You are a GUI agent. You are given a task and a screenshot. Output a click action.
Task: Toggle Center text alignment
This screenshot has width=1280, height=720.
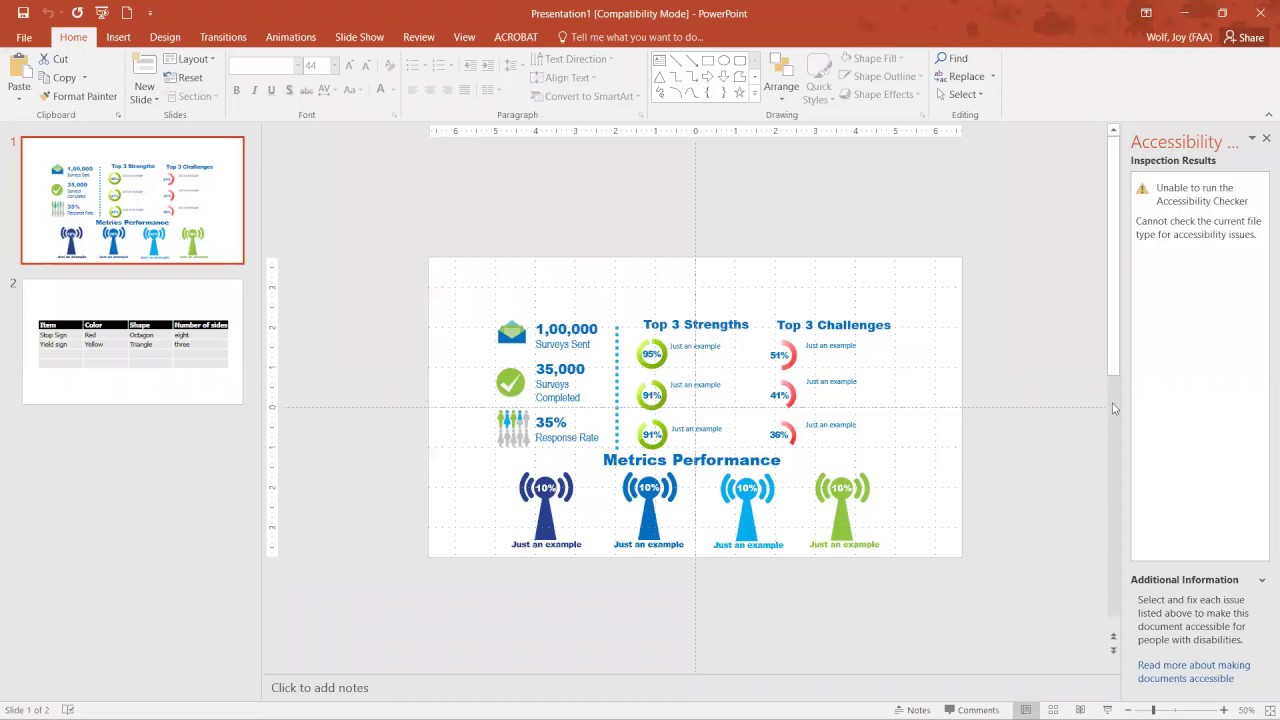click(x=430, y=90)
